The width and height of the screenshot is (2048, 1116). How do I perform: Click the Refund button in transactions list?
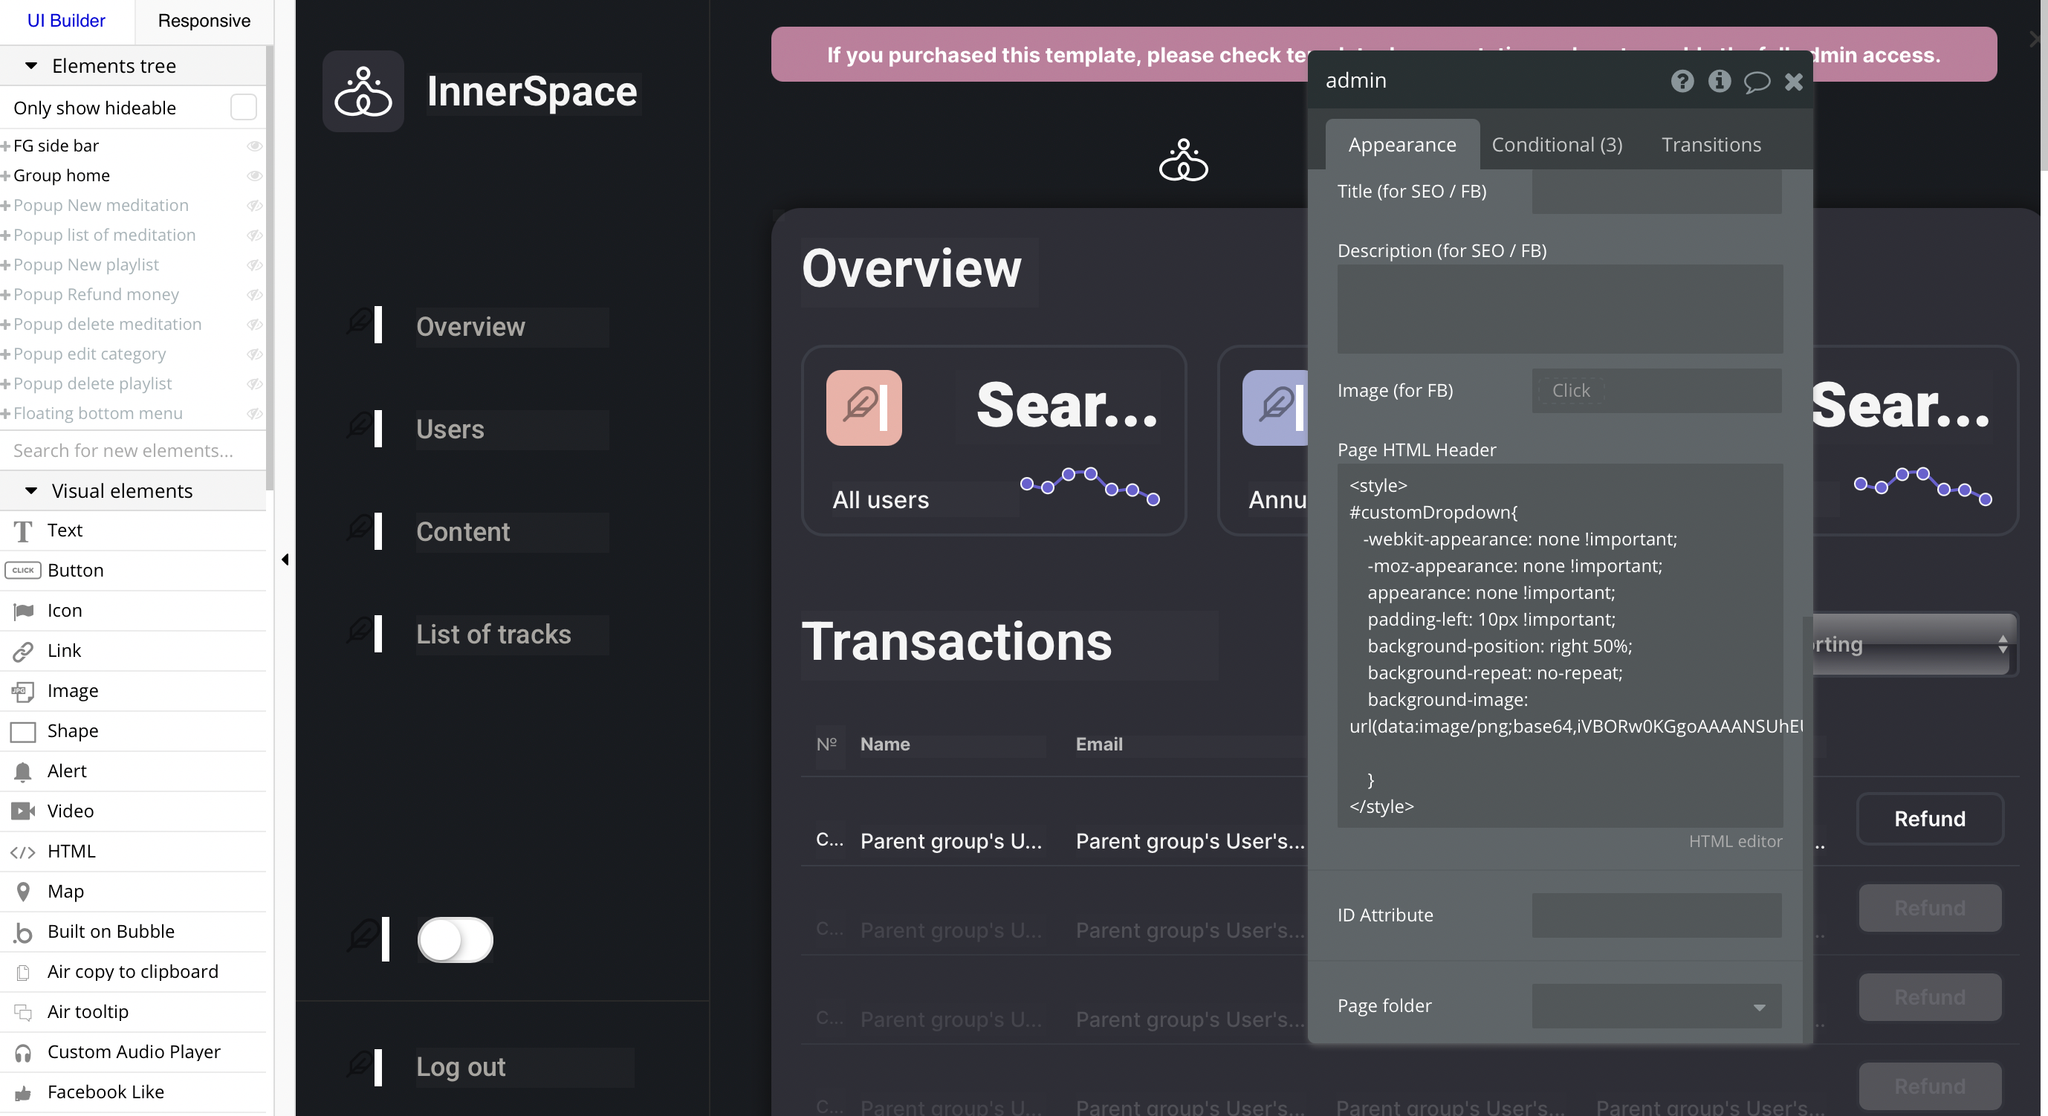(x=1930, y=818)
